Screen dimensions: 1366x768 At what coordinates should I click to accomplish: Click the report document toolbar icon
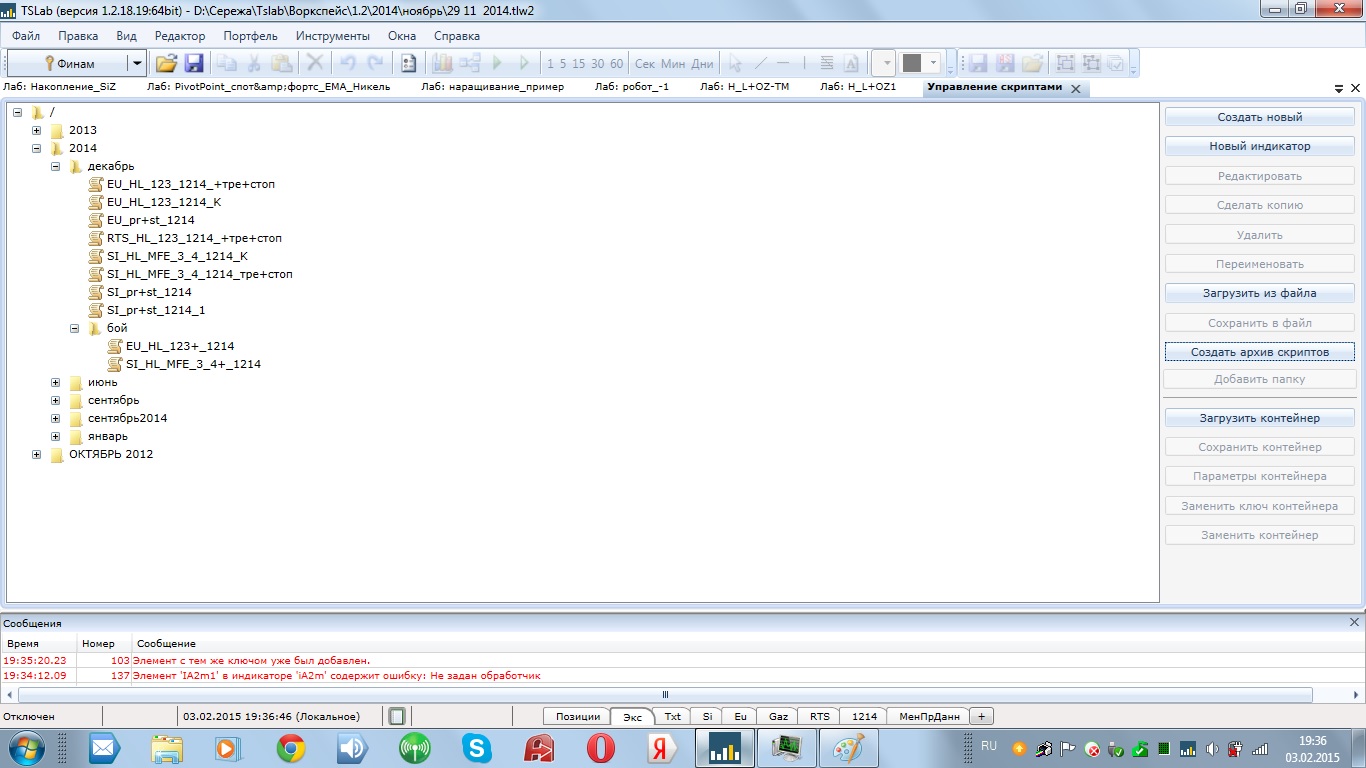coord(408,63)
